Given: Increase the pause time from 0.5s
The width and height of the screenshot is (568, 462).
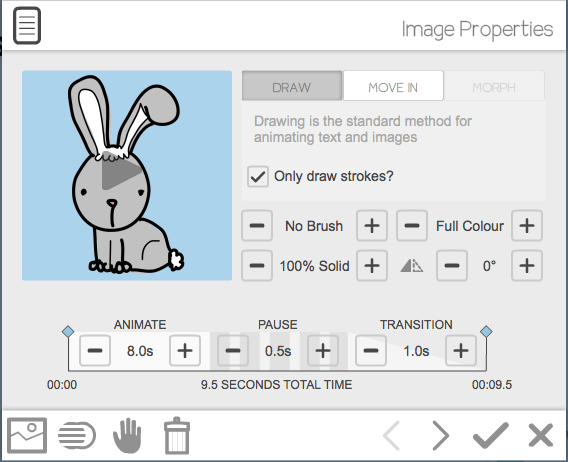Looking at the screenshot, I should pyautogui.click(x=323, y=350).
